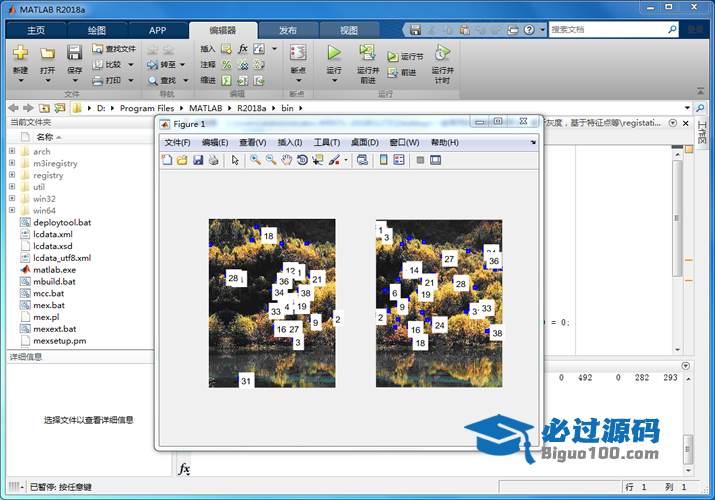Open the Print (打印) dropdown arrow
Image resolution: width=715 pixels, height=500 pixels.
[x=129, y=80]
